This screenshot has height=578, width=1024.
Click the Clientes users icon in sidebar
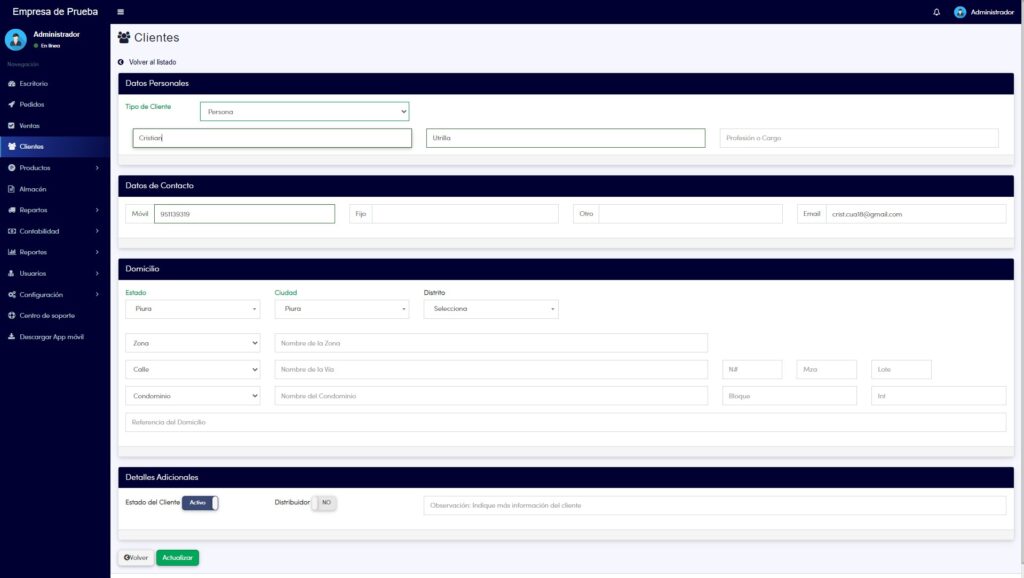pyautogui.click(x=11, y=146)
